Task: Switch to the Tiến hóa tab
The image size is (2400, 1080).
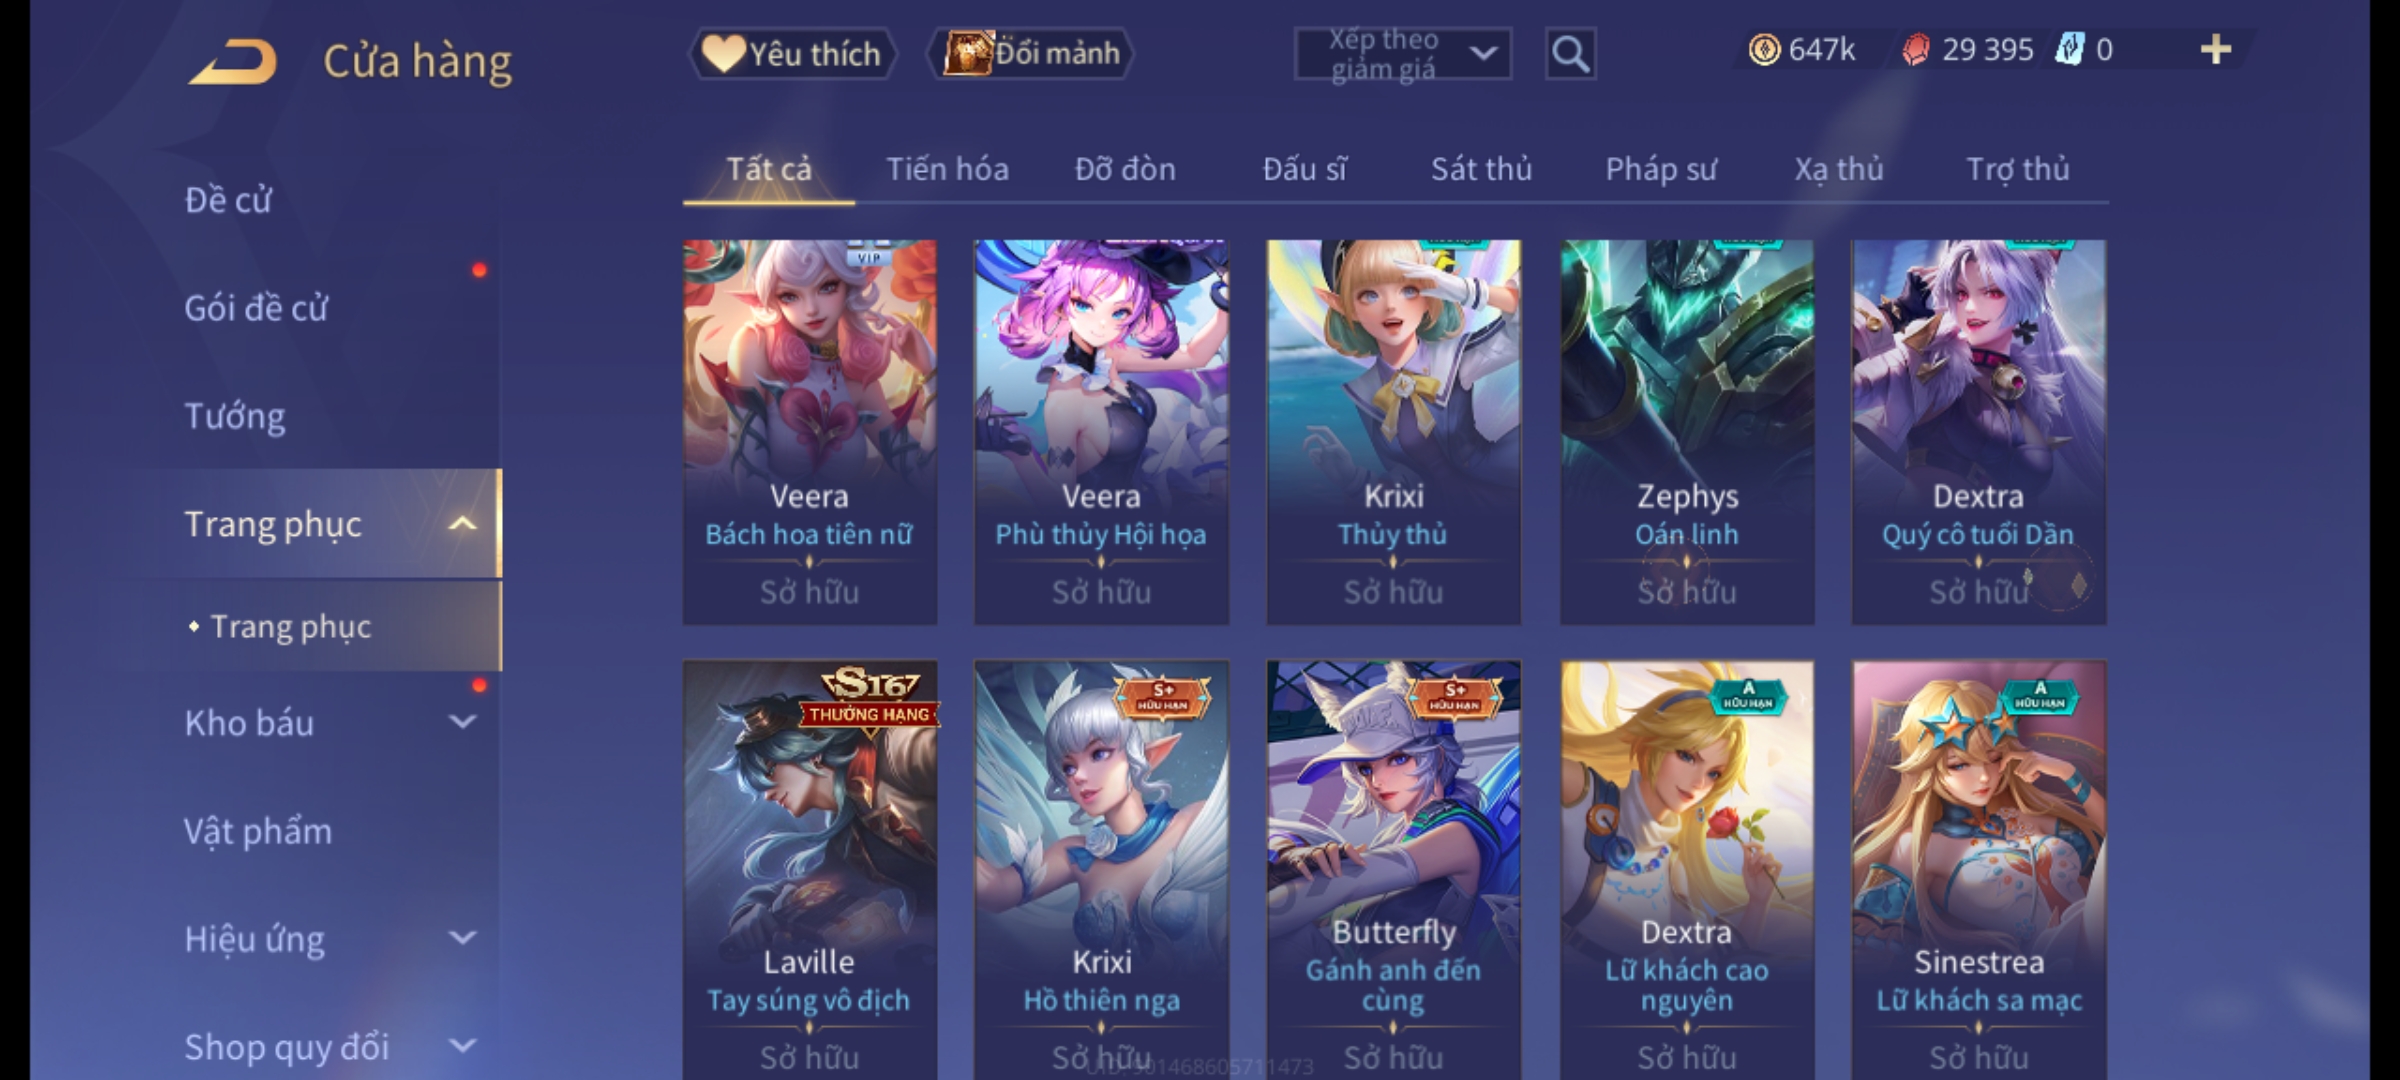Action: tap(947, 169)
